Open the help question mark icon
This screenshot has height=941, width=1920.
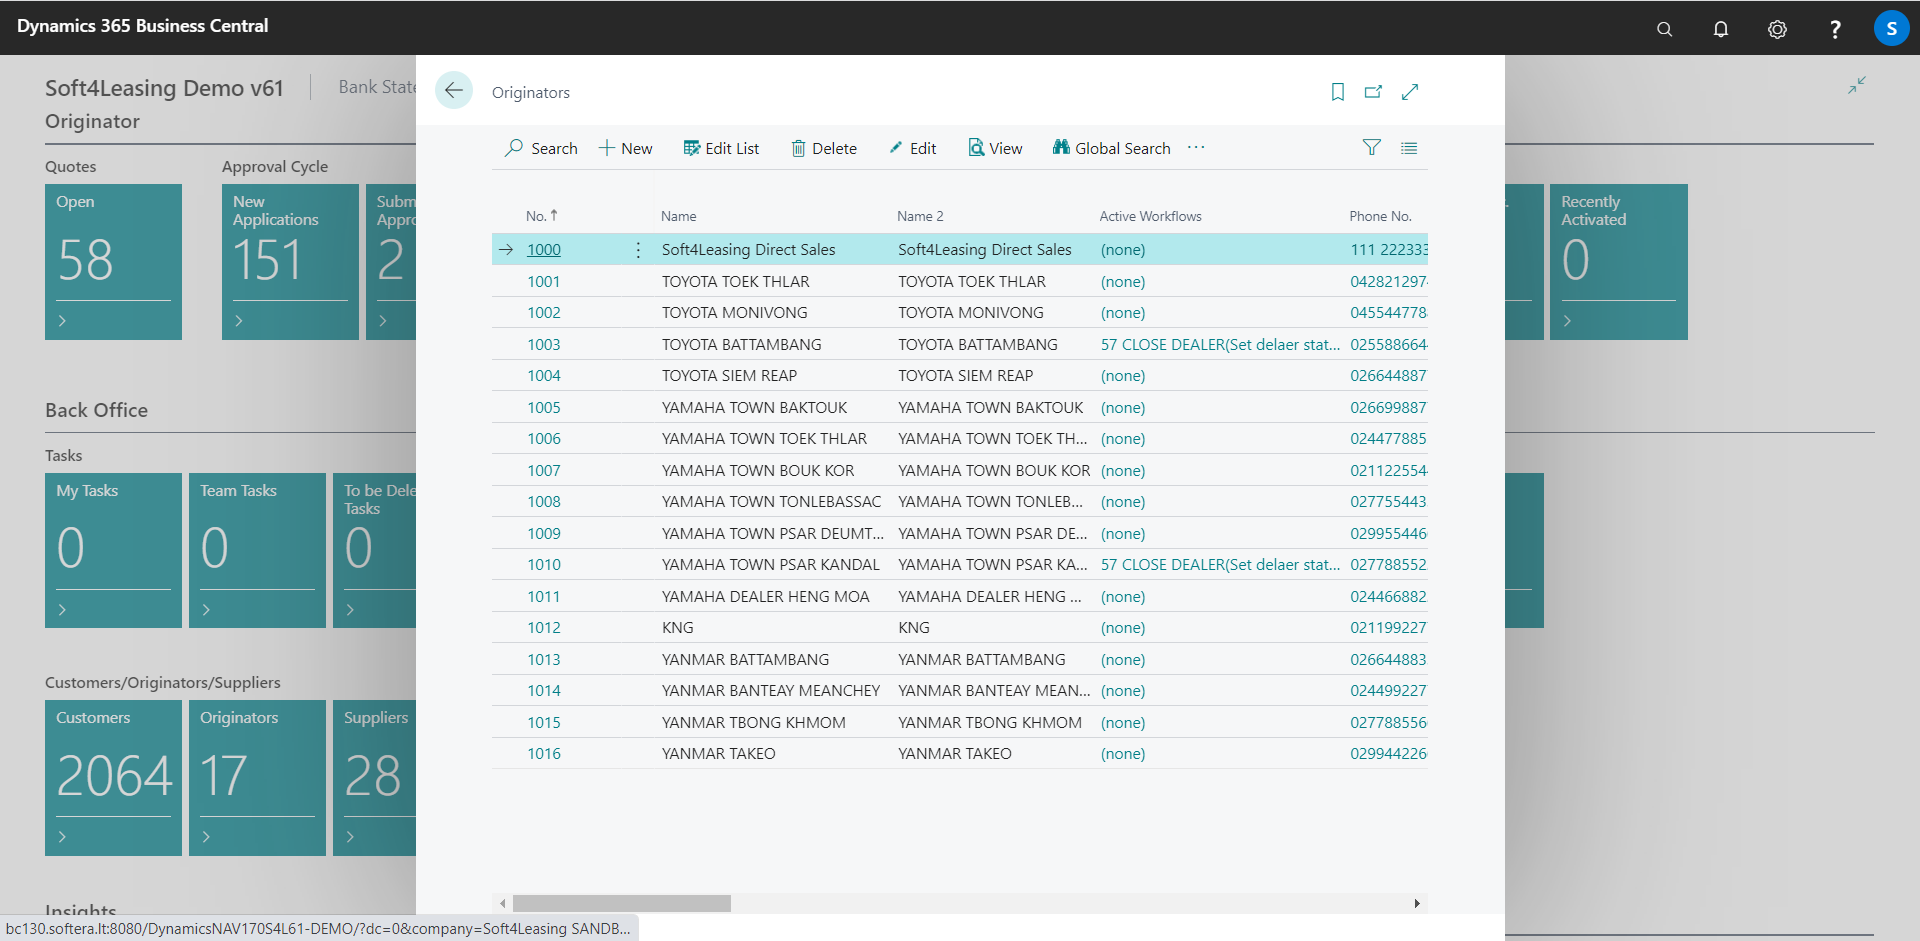tap(1835, 28)
